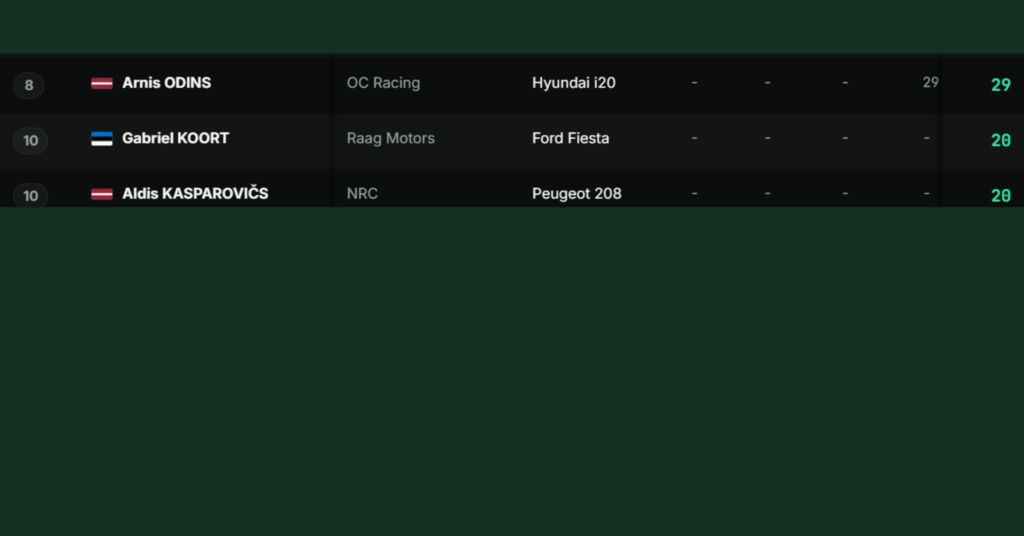Select position badge 10 for Gabriel KOORT
Screen dimensions: 1024x536
point(31,140)
